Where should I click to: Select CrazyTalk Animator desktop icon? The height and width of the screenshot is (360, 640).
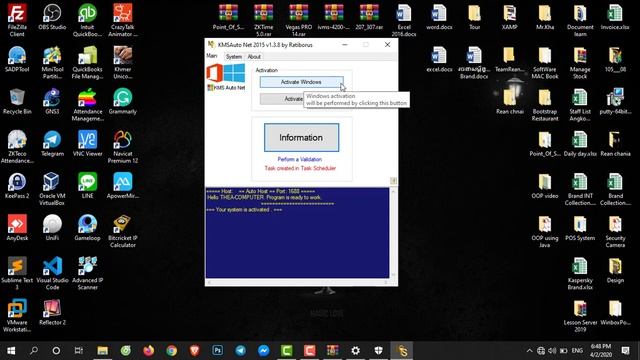[x=122, y=20]
